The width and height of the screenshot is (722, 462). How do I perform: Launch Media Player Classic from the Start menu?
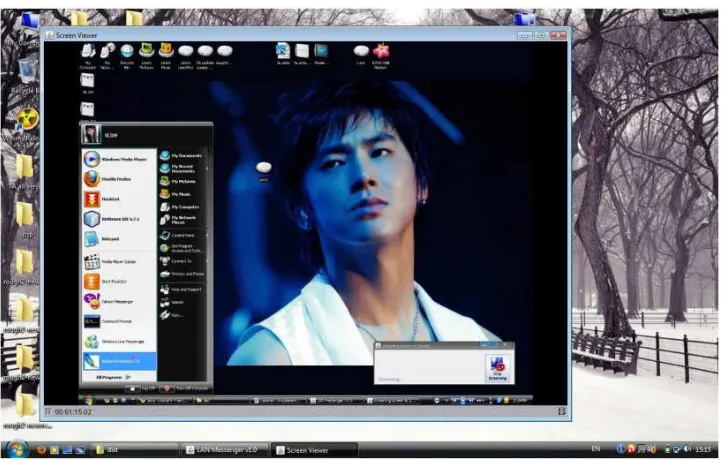119,262
